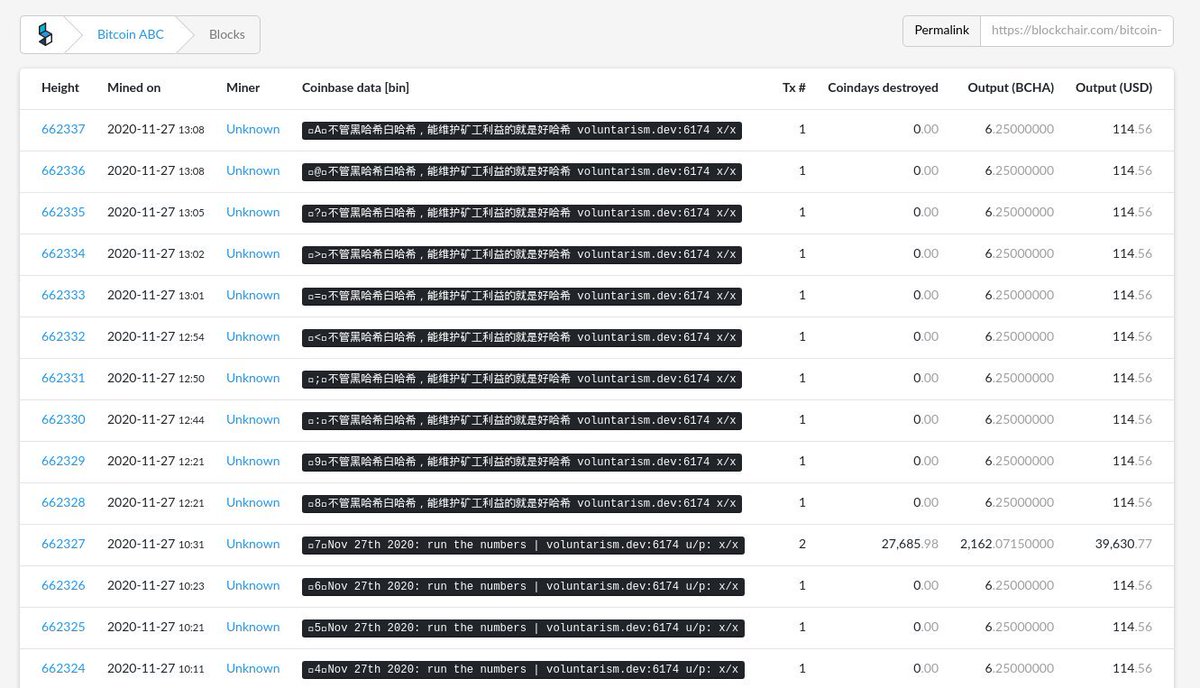Click Unknown miner for block 662325
The image size is (1200, 688).
click(253, 627)
